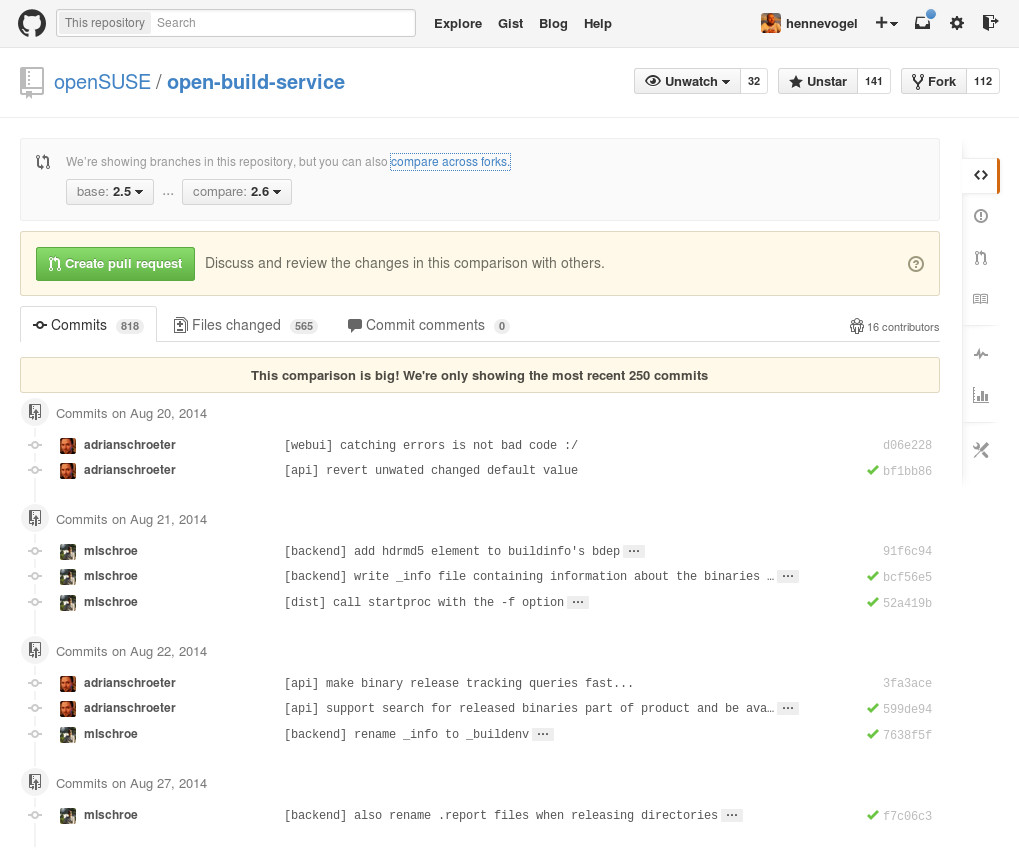
Task: Unstar the open-build-service repository
Action: click(818, 82)
